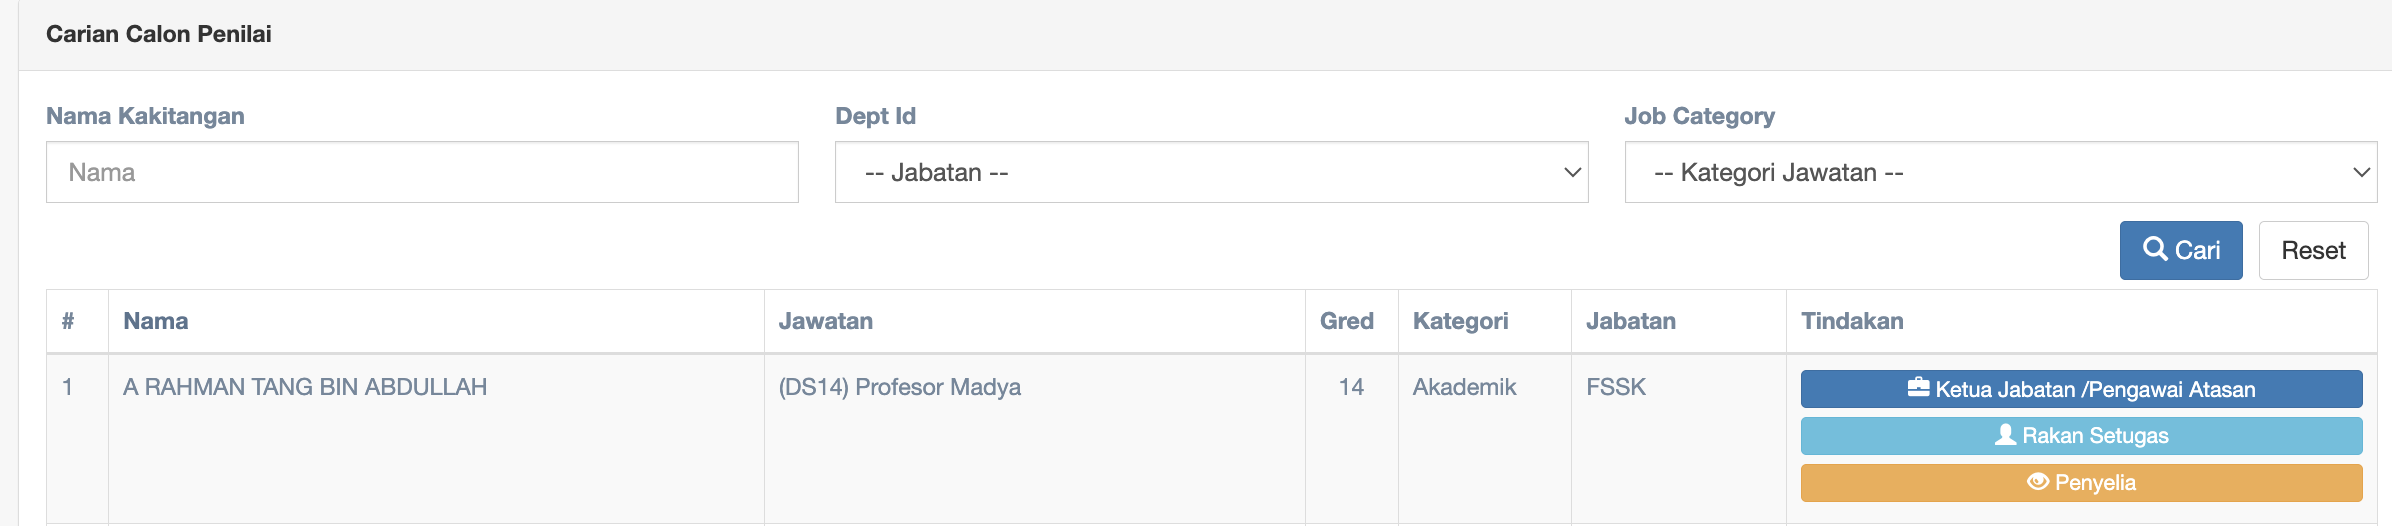Click the Kategori column header
This screenshot has height=526, width=2392.
coord(1460,321)
